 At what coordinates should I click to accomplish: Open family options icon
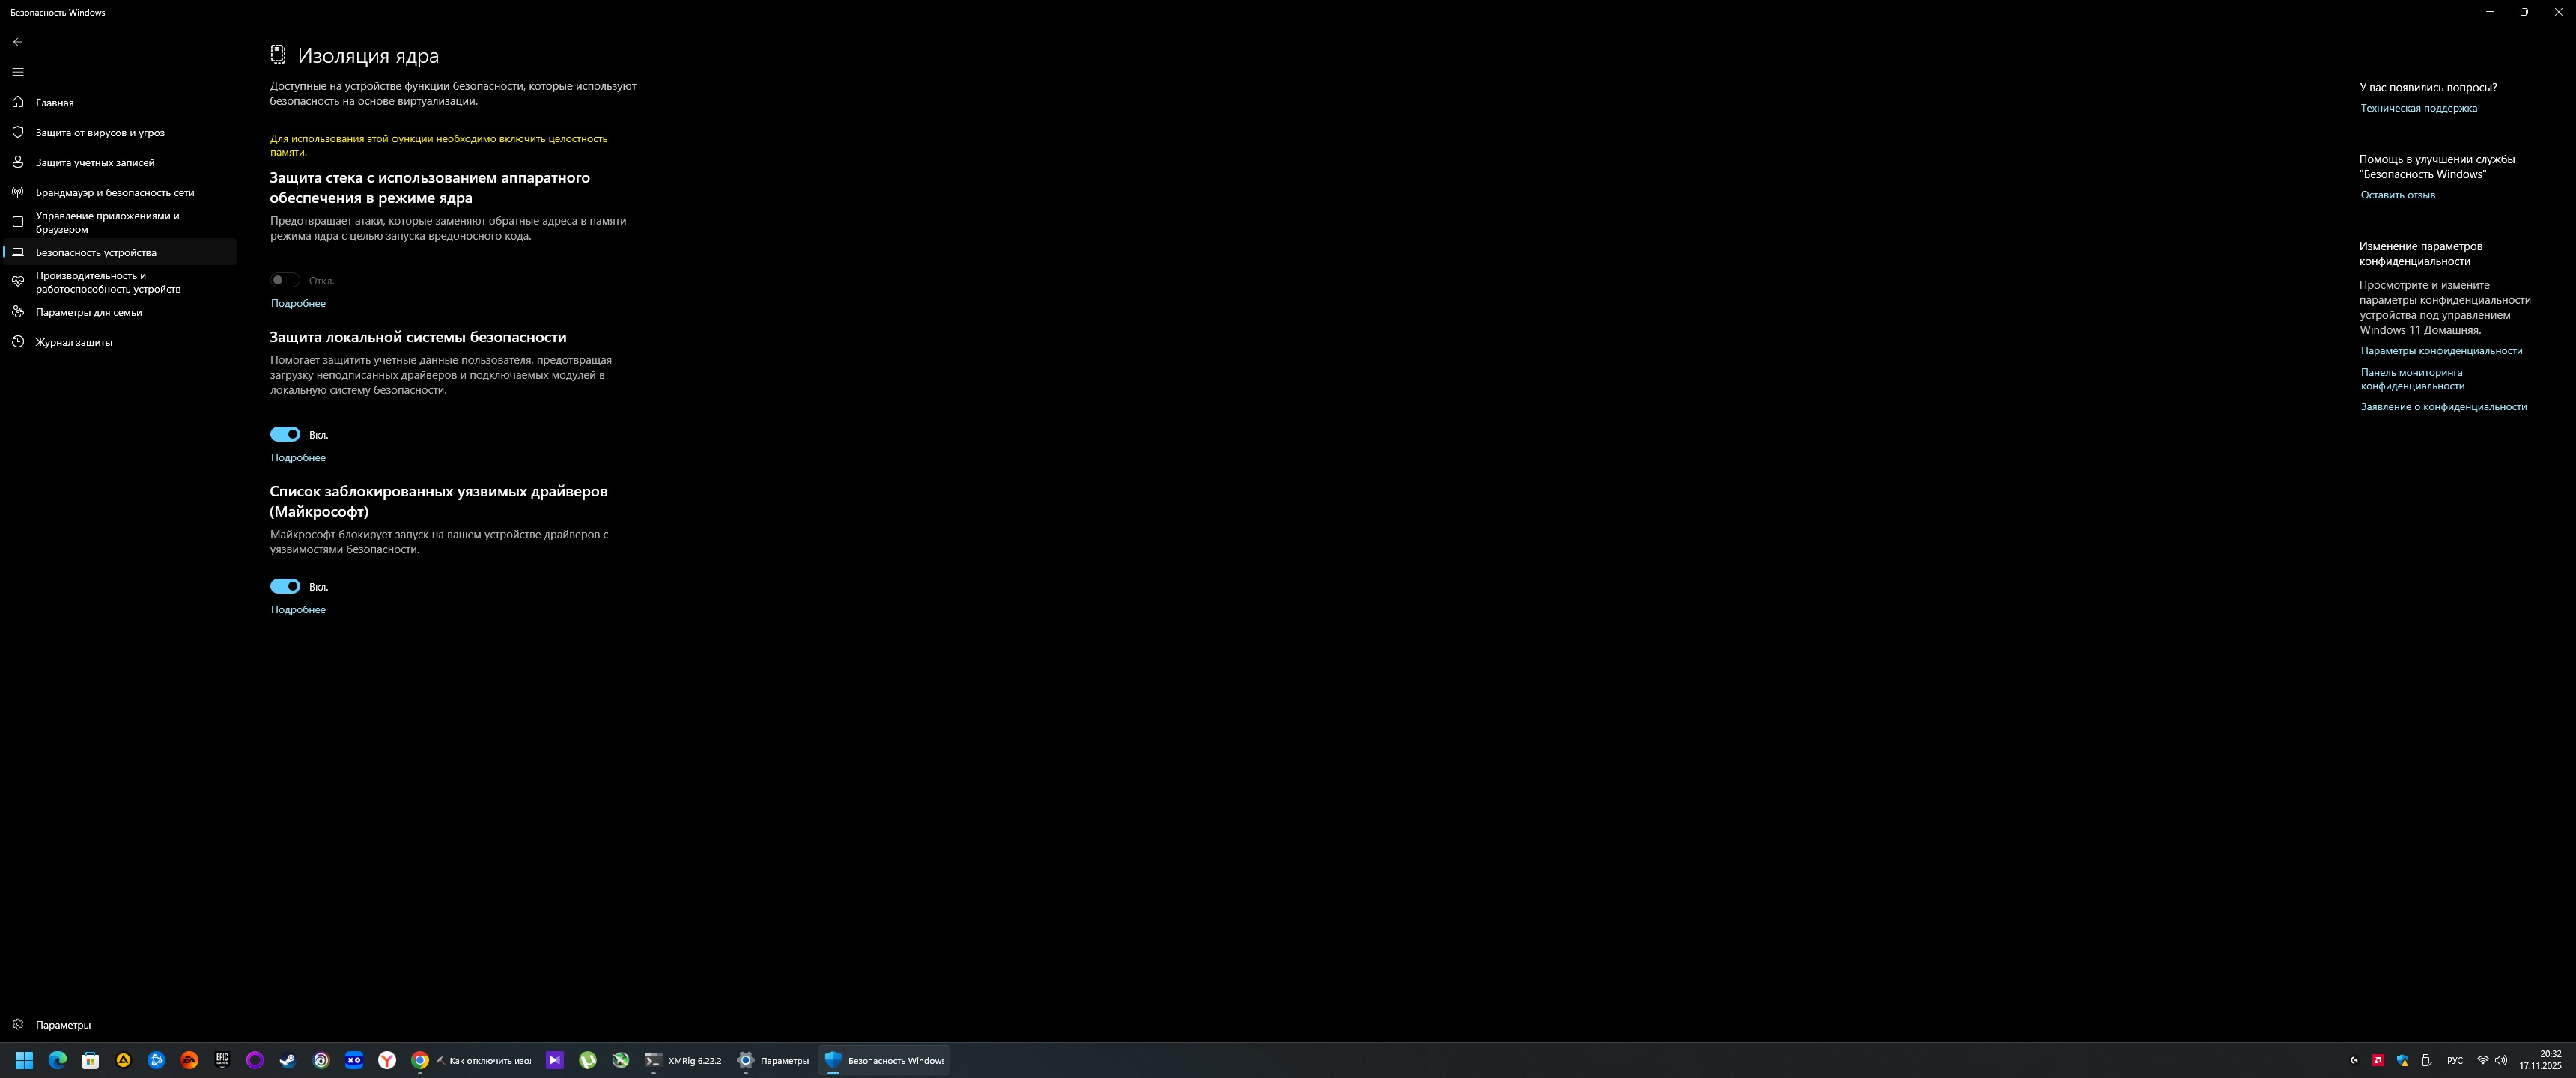tap(18, 312)
